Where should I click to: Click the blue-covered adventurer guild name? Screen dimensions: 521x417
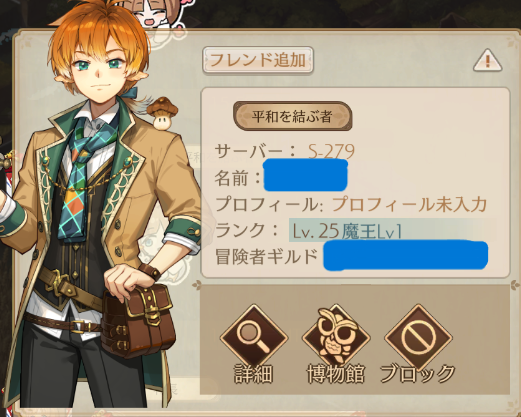[x=406, y=255]
